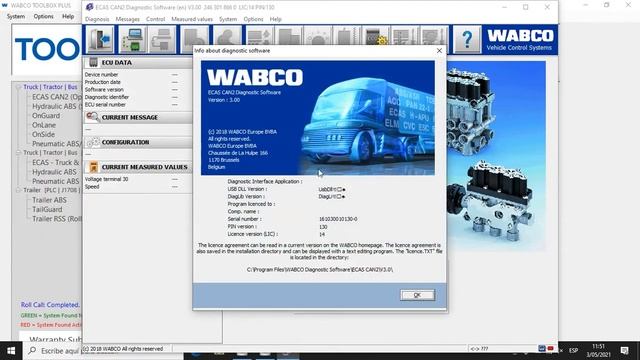Image resolution: width=640 pixels, height=360 pixels.
Task: Click the ESP language indicator in taskbar
Action: [x=573, y=350]
